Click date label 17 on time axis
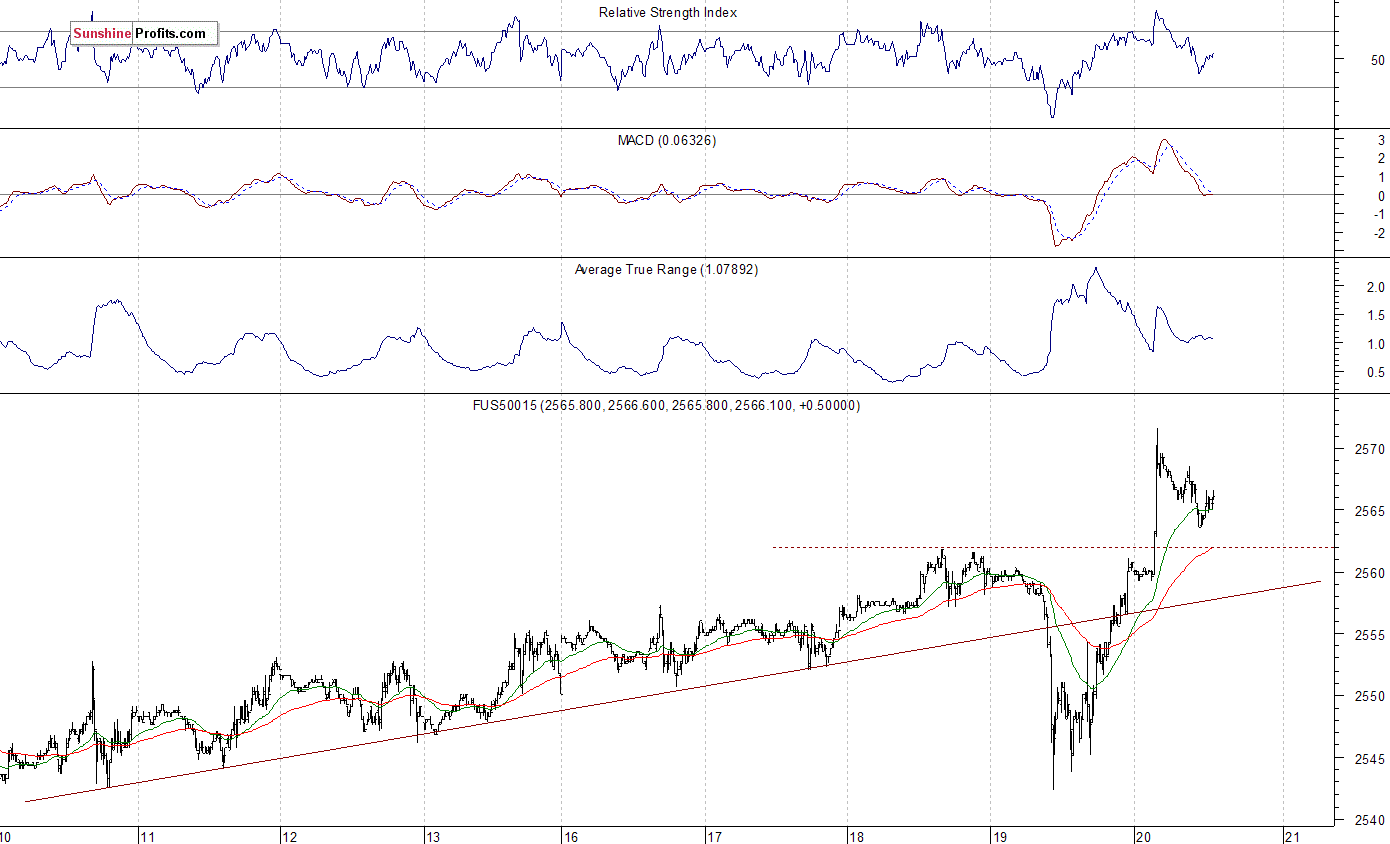Viewport: 1390px width, 844px height. tap(714, 836)
